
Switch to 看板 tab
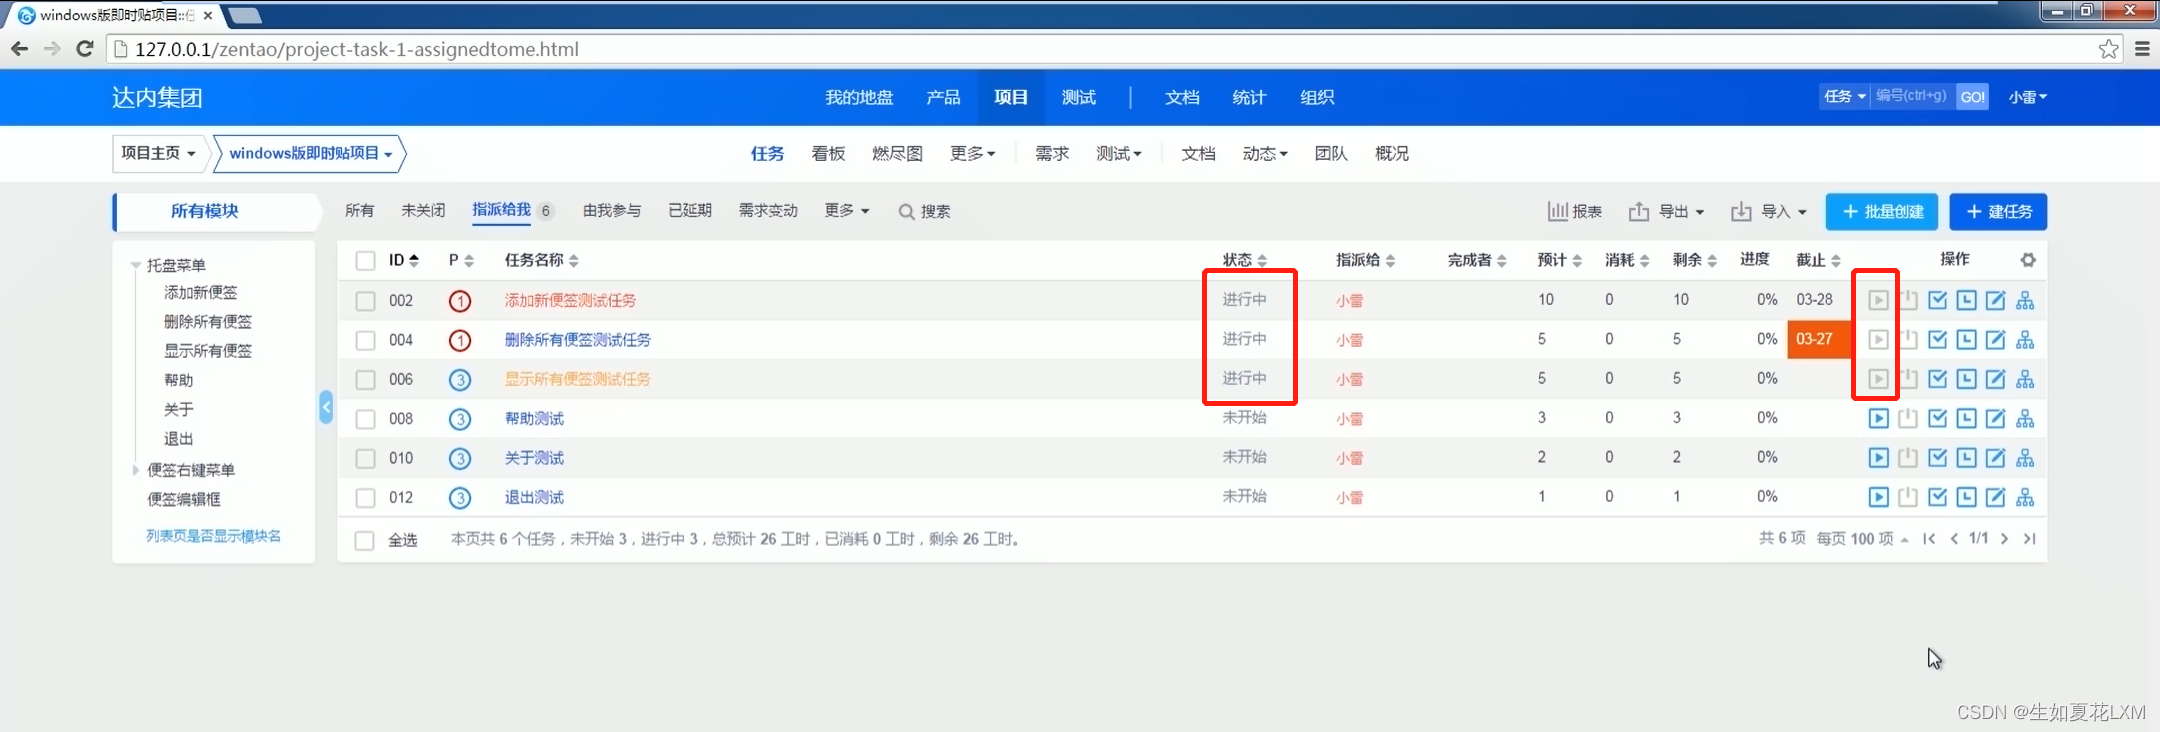coord(828,153)
